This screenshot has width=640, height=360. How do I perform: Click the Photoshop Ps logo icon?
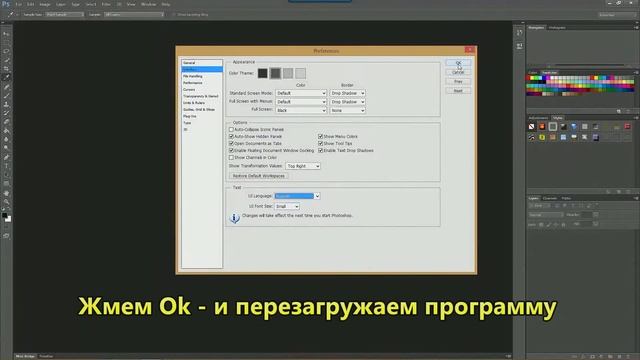point(6,4)
